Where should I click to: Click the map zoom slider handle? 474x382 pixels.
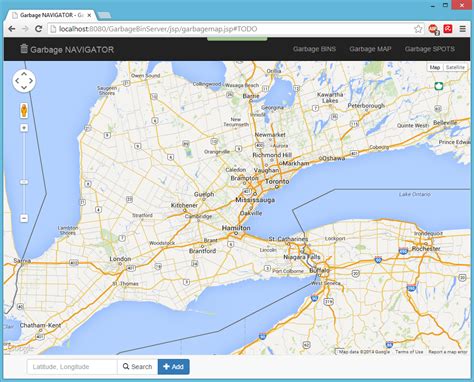(x=24, y=182)
